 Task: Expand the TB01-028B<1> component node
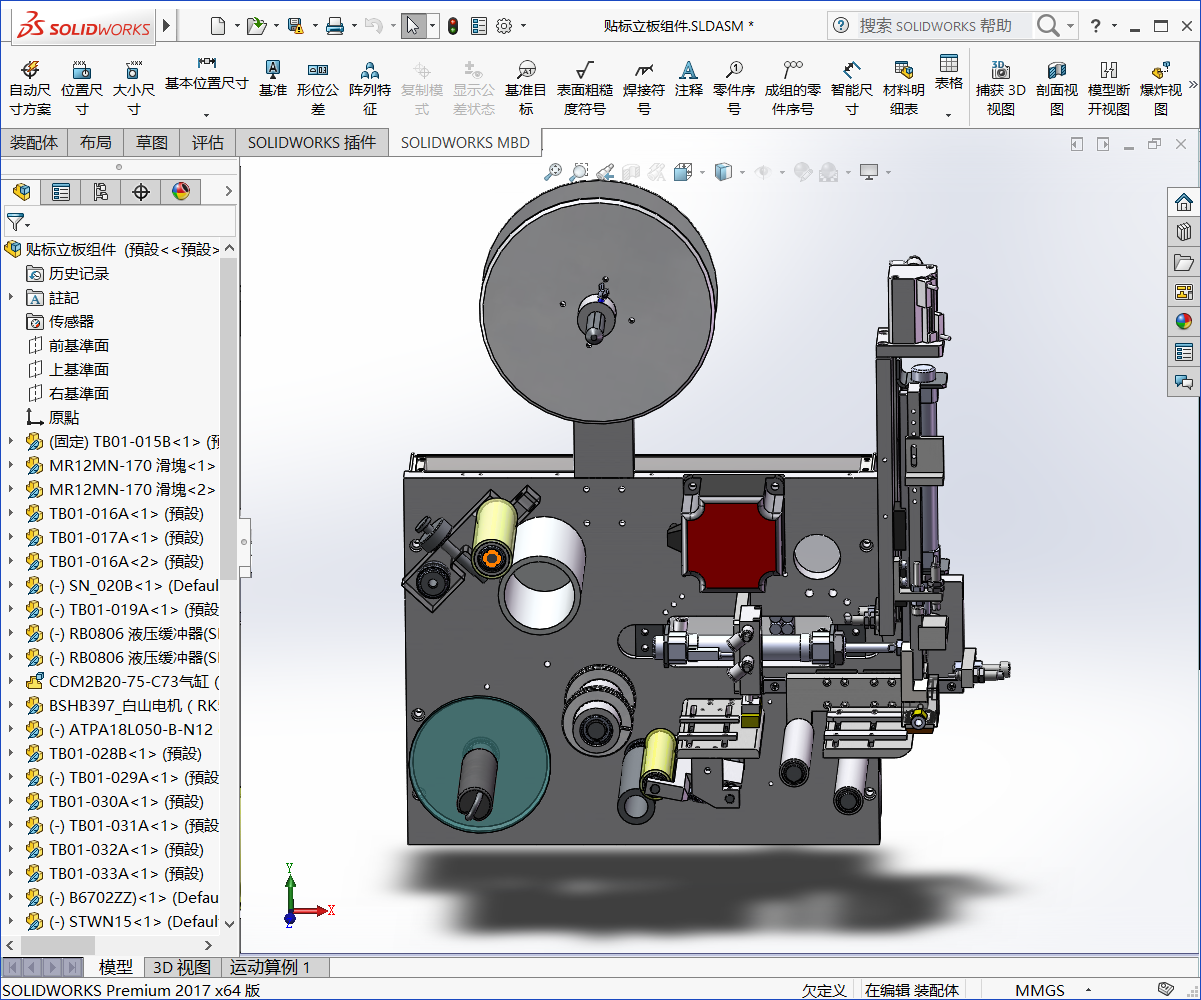(x=11, y=753)
